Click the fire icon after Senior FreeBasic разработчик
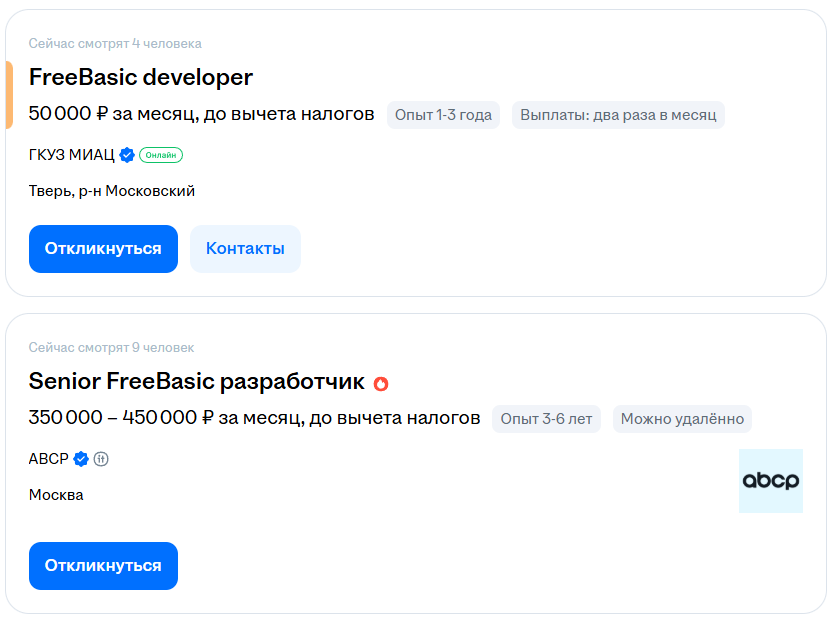Image resolution: width=838 pixels, height=622 pixels. click(381, 384)
